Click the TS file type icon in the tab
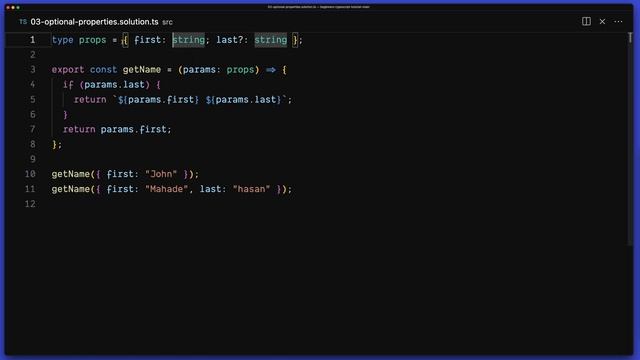This screenshot has width=640, height=360. [x=23, y=22]
